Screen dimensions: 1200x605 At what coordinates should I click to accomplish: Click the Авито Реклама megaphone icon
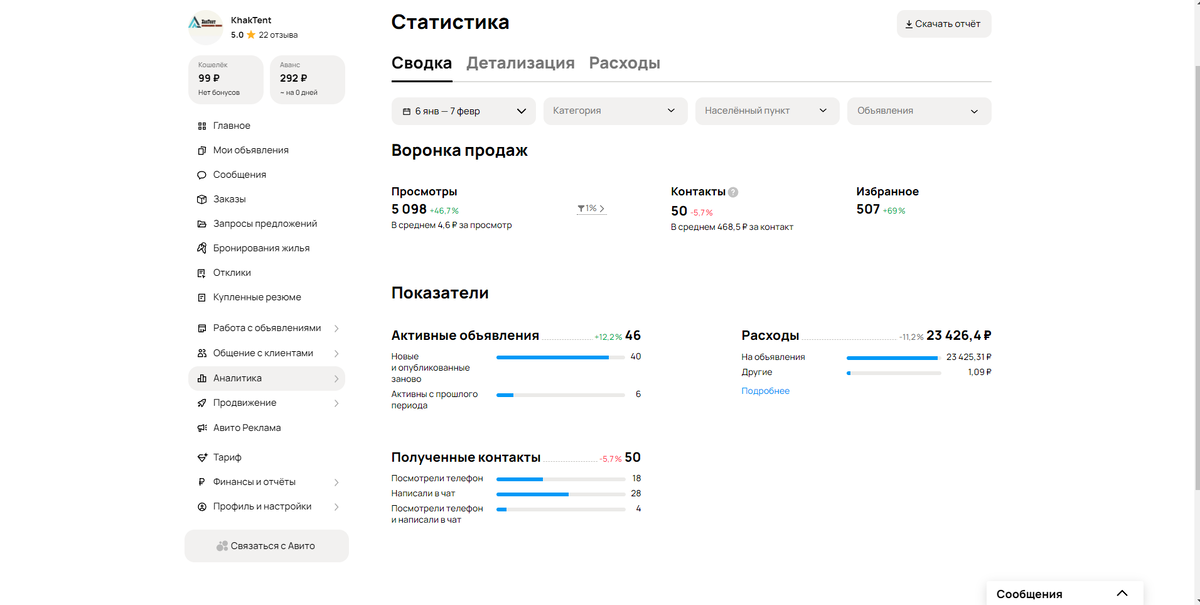click(201, 429)
